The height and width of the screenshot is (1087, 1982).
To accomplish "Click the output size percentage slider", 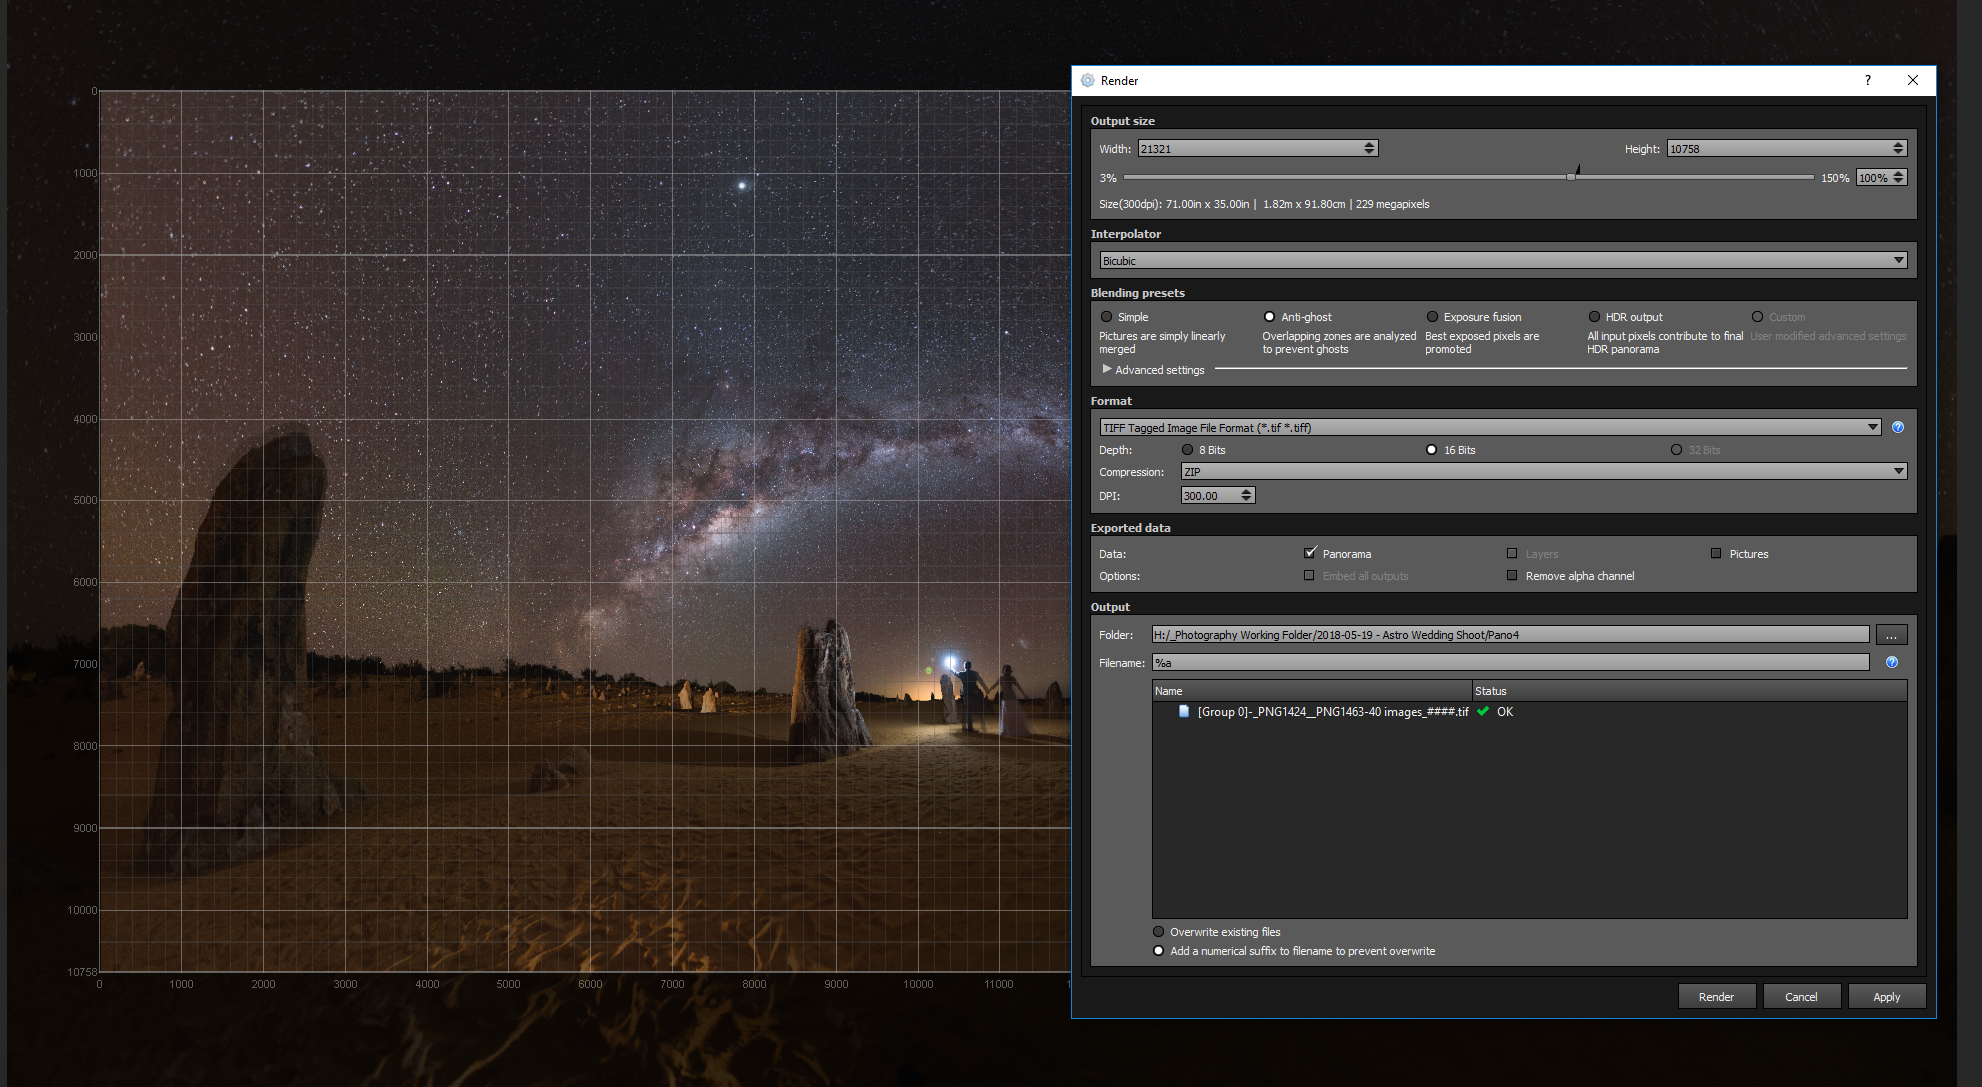I will coord(1571,177).
